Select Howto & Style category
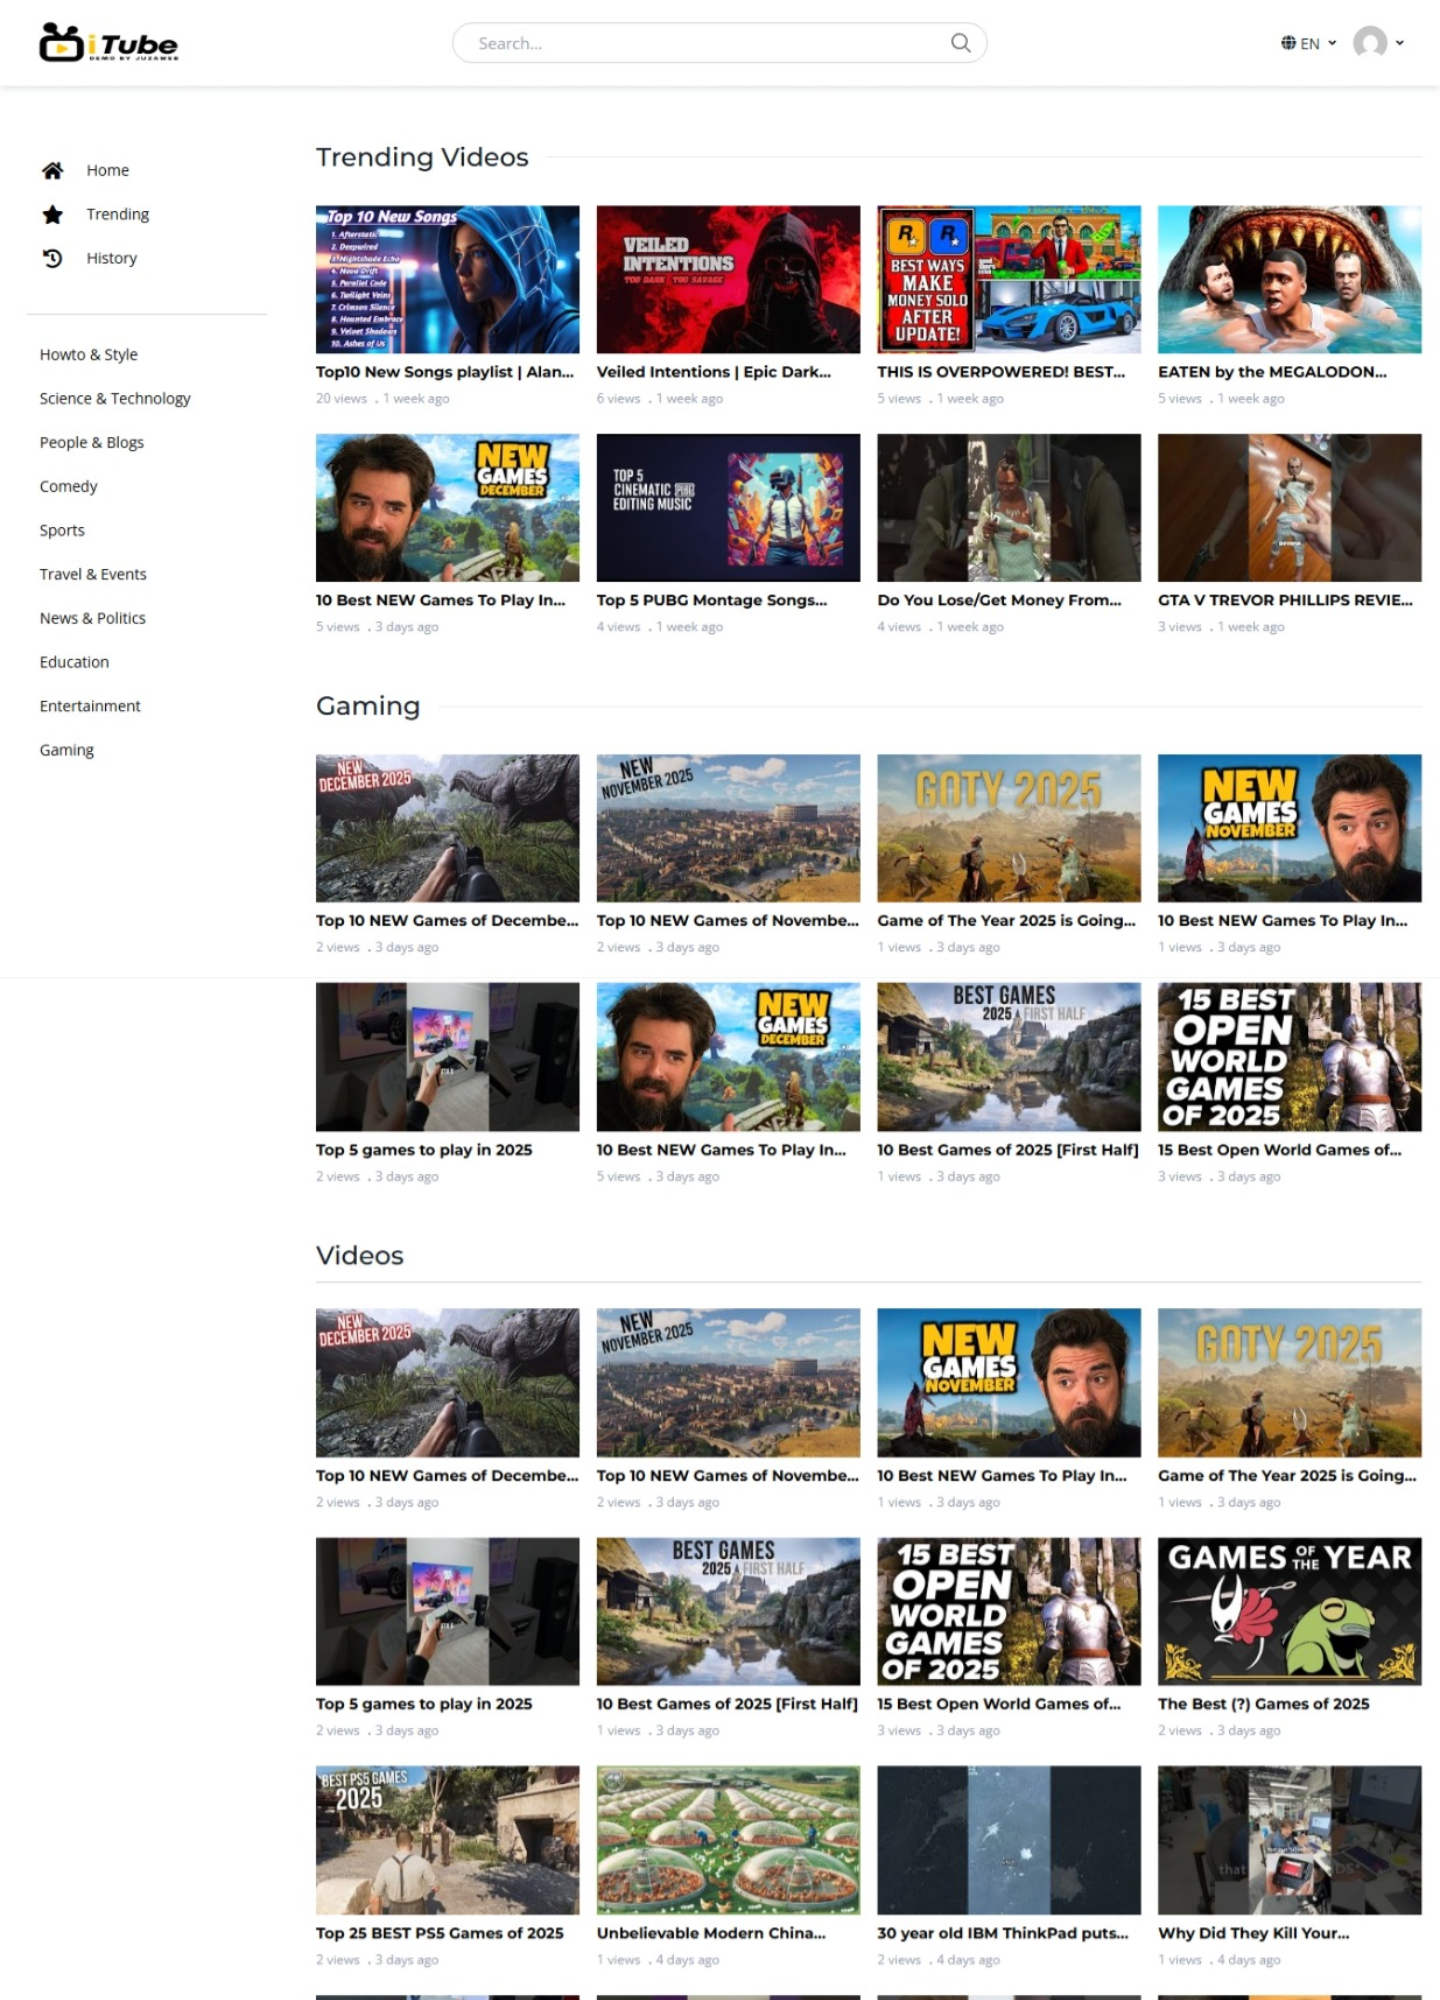 (89, 354)
